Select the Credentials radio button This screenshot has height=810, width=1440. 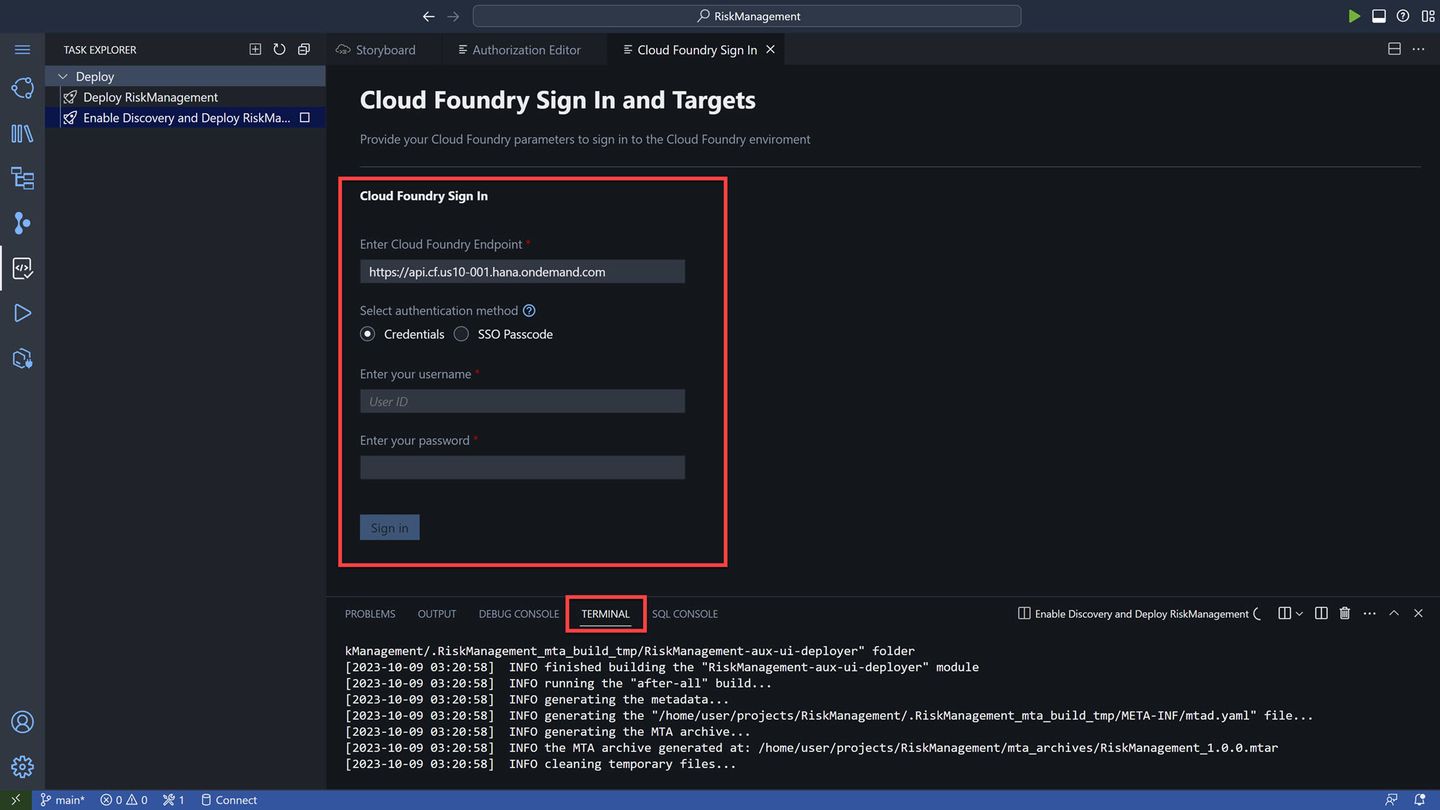[368, 334]
